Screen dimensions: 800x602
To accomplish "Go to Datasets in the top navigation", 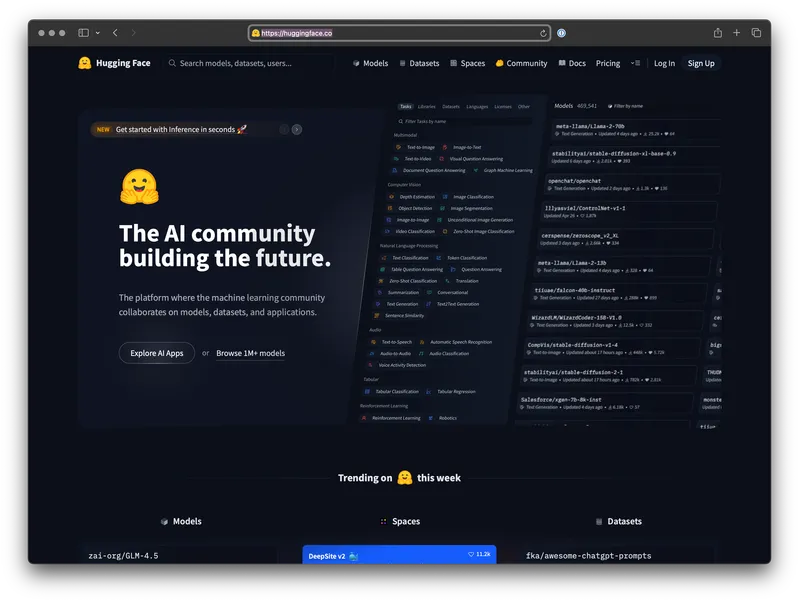I will 419,63.
